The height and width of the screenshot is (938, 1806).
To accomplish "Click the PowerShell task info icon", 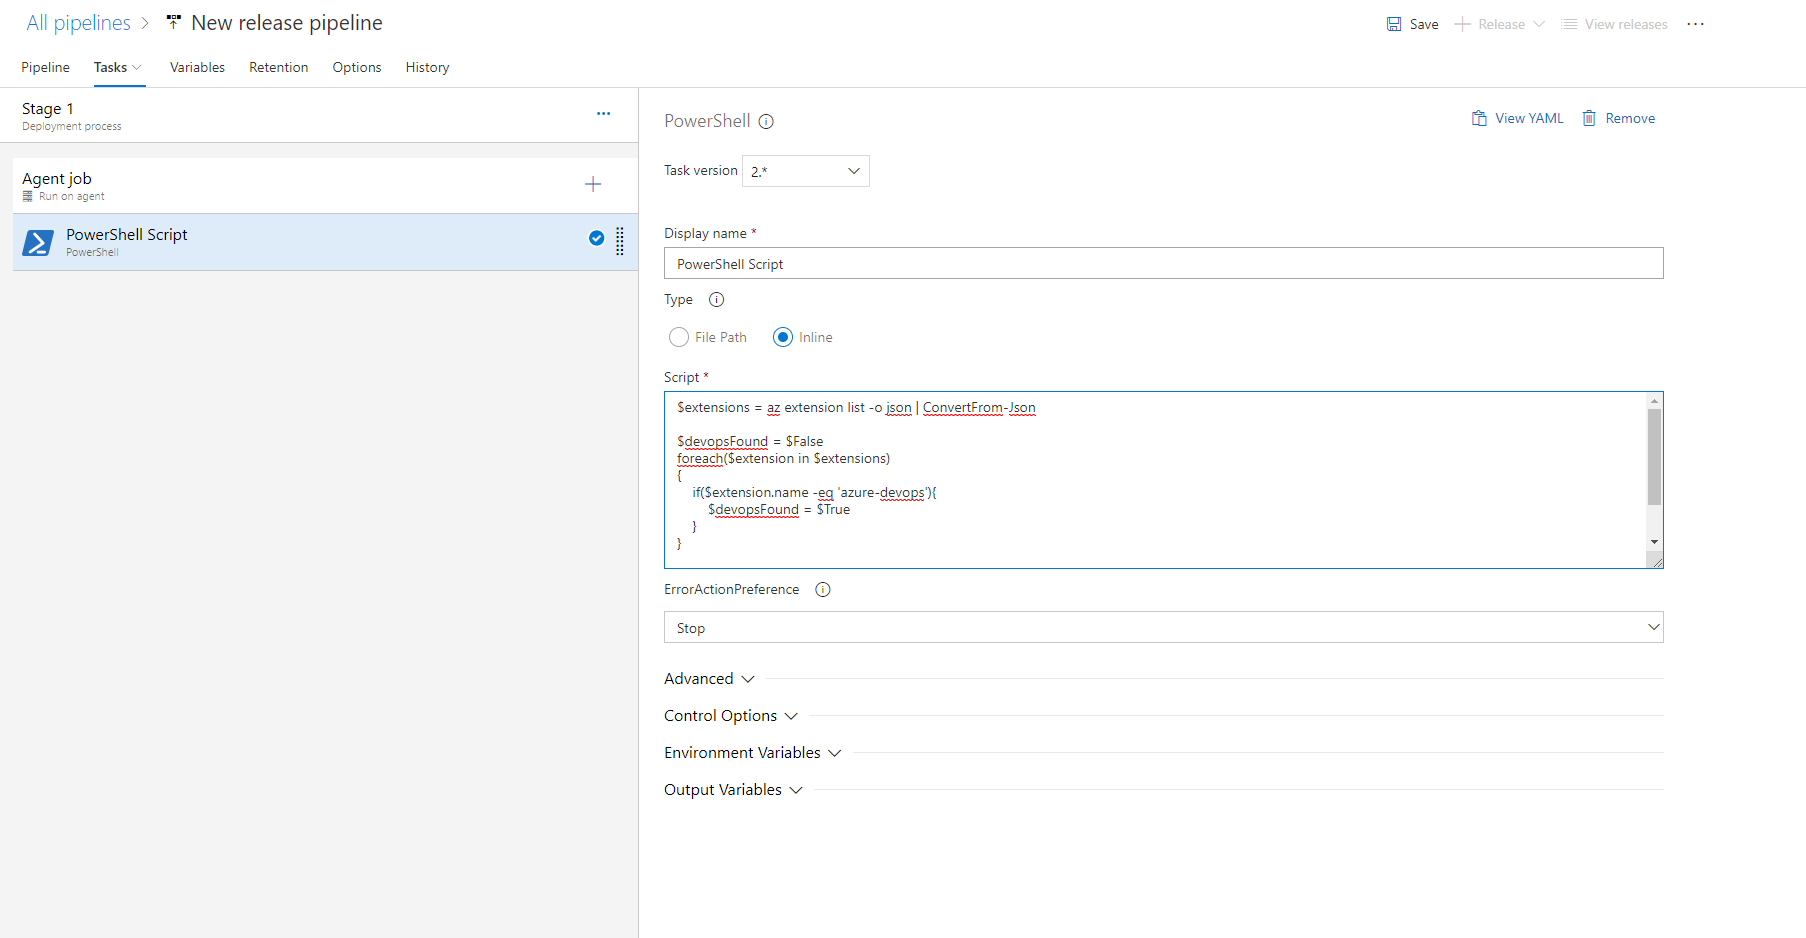I will point(766,122).
